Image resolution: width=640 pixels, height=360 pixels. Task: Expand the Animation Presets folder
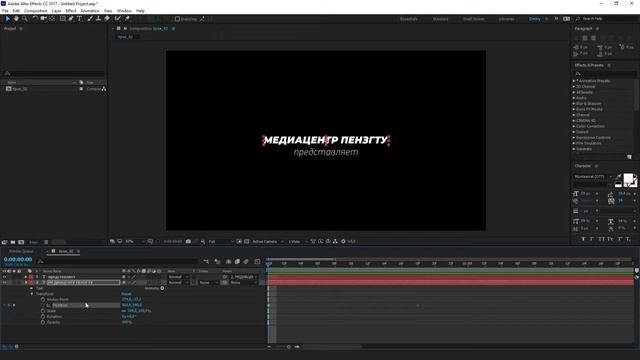point(574,81)
